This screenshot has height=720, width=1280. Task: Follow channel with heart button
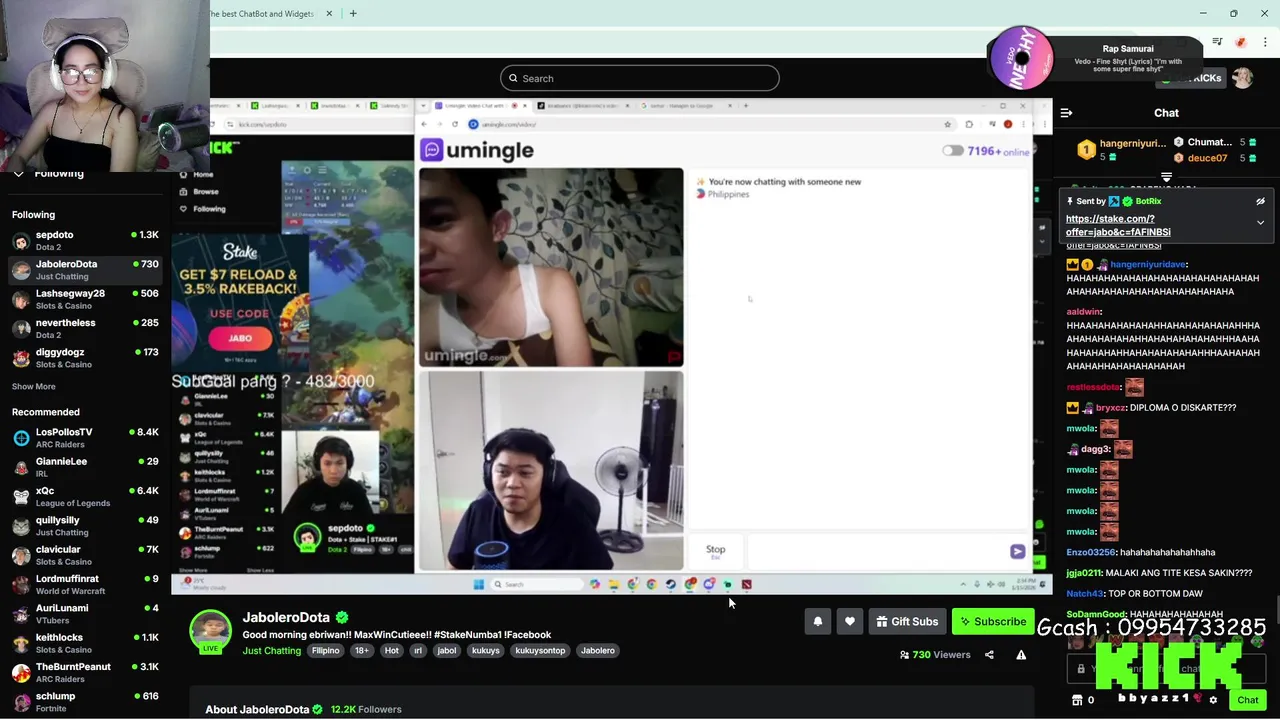point(850,622)
